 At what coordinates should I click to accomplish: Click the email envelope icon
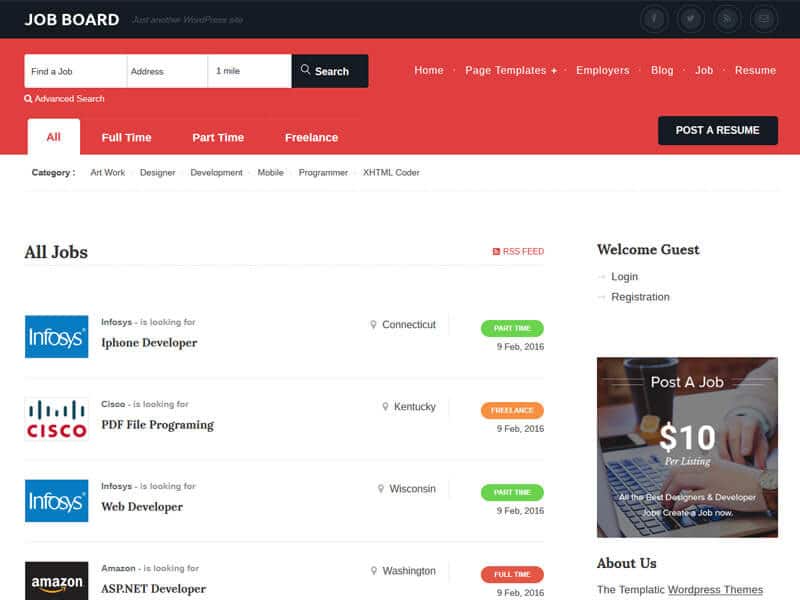pos(764,19)
